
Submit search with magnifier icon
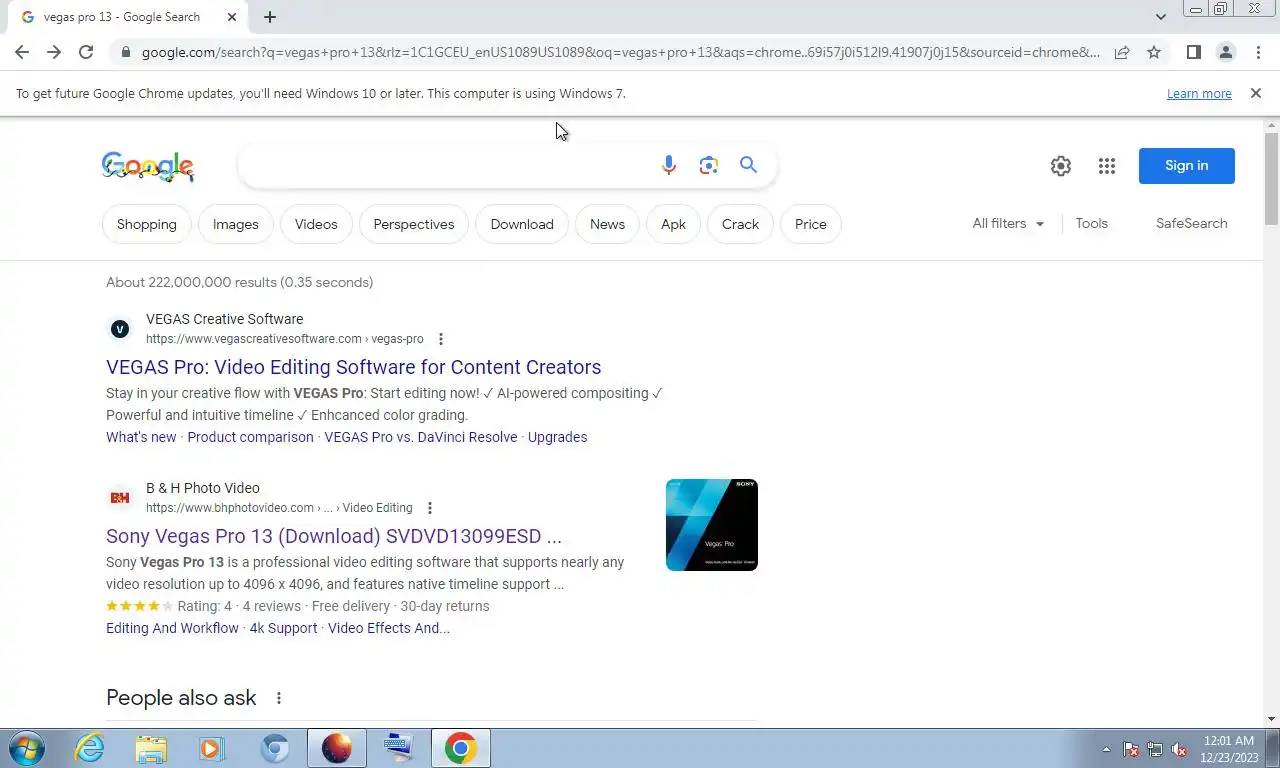[748, 165]
